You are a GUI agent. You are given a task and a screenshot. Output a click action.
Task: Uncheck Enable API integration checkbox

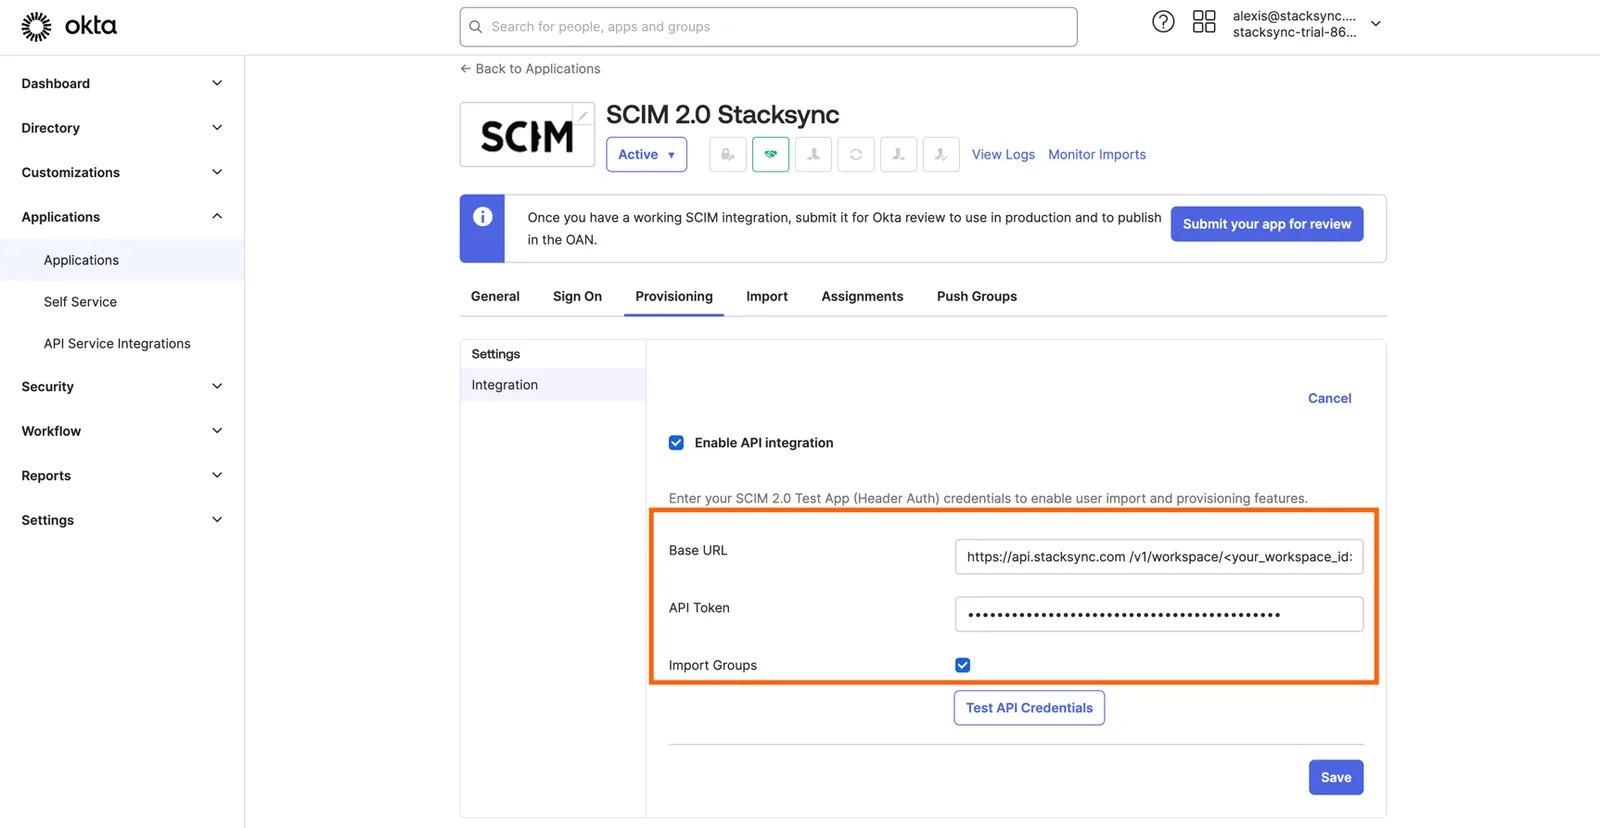tap(676, 443)
